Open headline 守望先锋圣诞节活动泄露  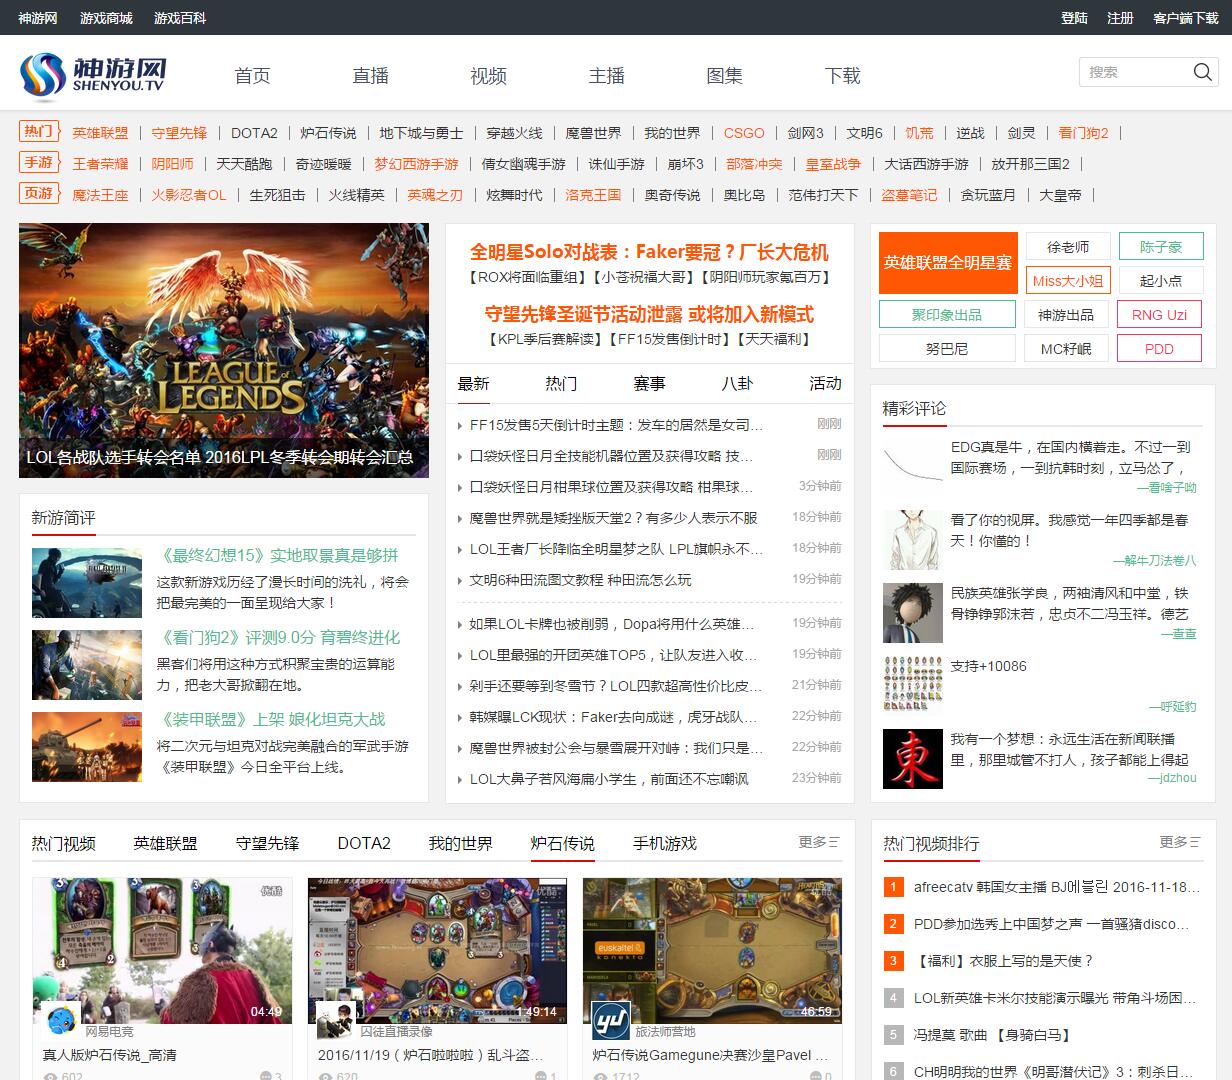[x=649, y=314]
